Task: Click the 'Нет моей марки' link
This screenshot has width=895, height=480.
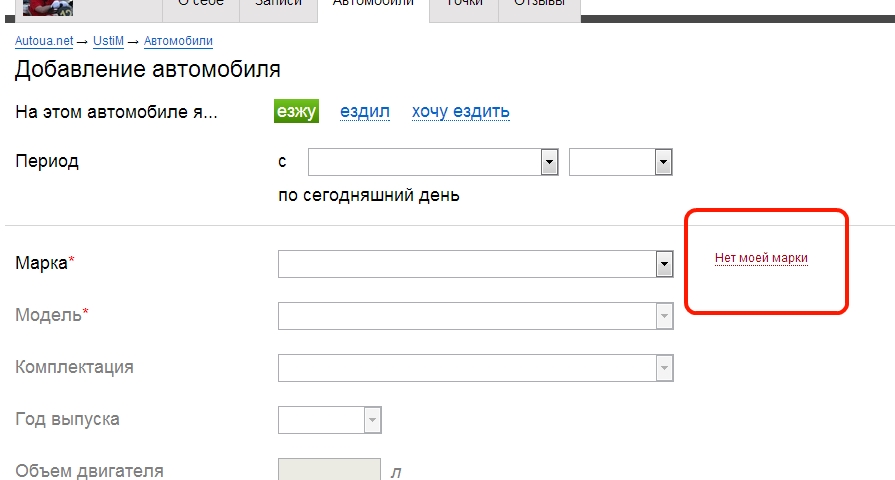Action: coord(761,258)
